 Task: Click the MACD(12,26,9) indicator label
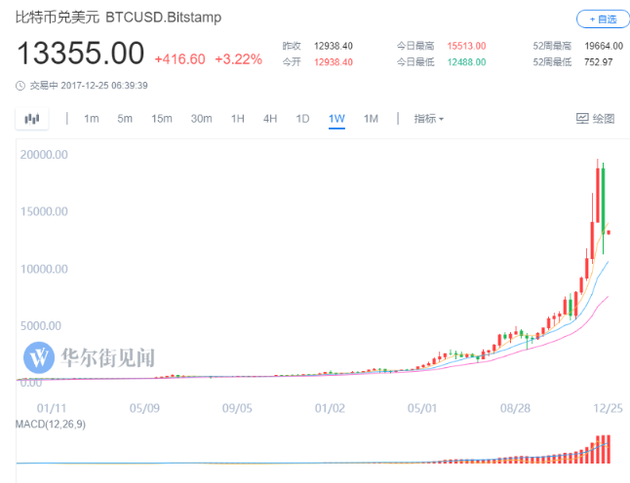click(51, 424)
